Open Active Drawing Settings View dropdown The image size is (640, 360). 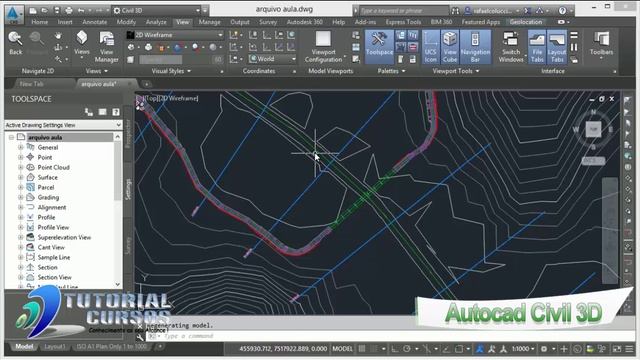coord(63,125)
